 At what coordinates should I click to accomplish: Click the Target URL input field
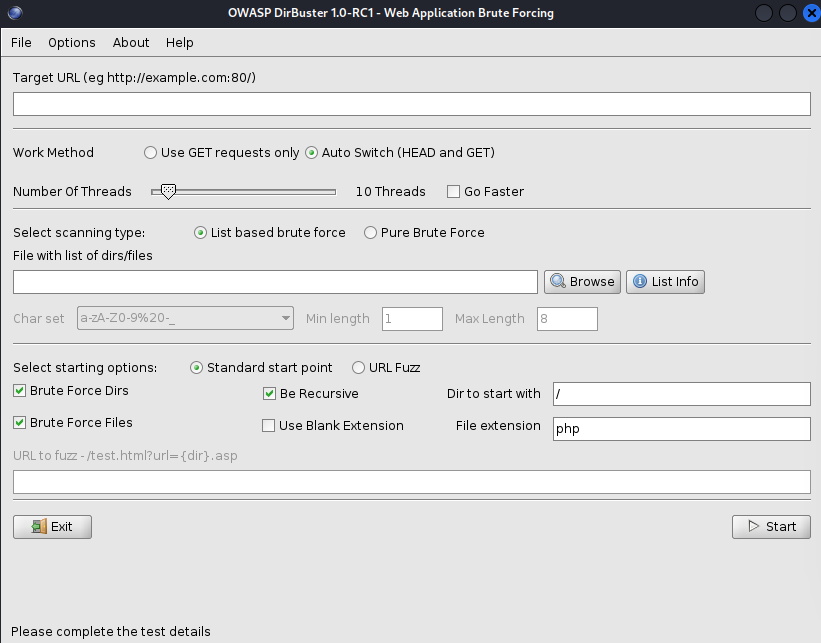pyautogui.click(x=412, y=104)
